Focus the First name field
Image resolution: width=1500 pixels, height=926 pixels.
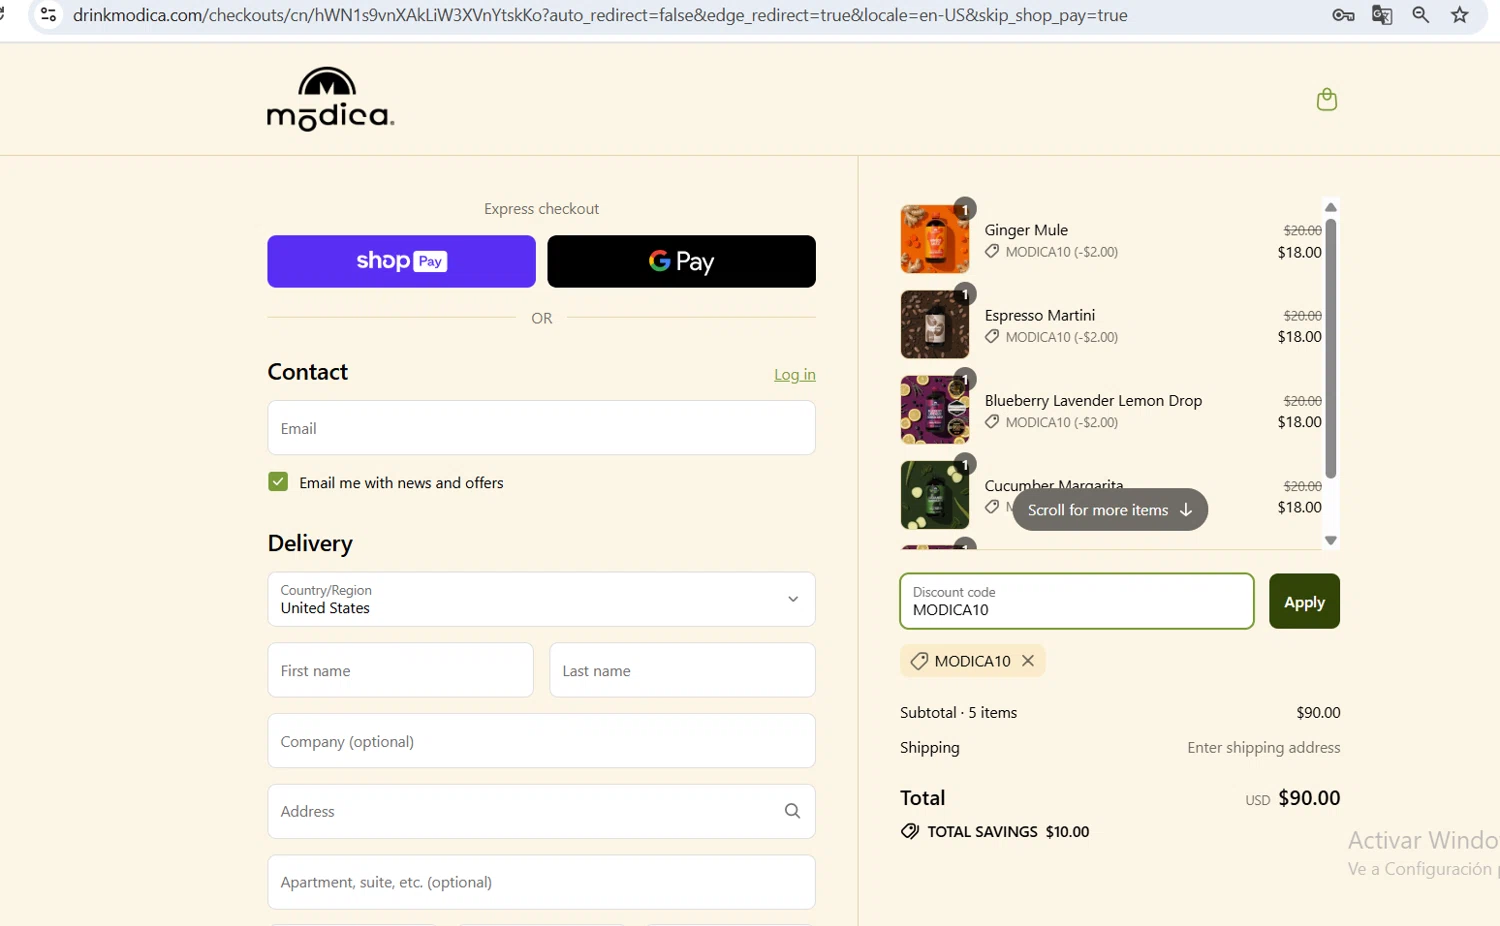(400, 670)
